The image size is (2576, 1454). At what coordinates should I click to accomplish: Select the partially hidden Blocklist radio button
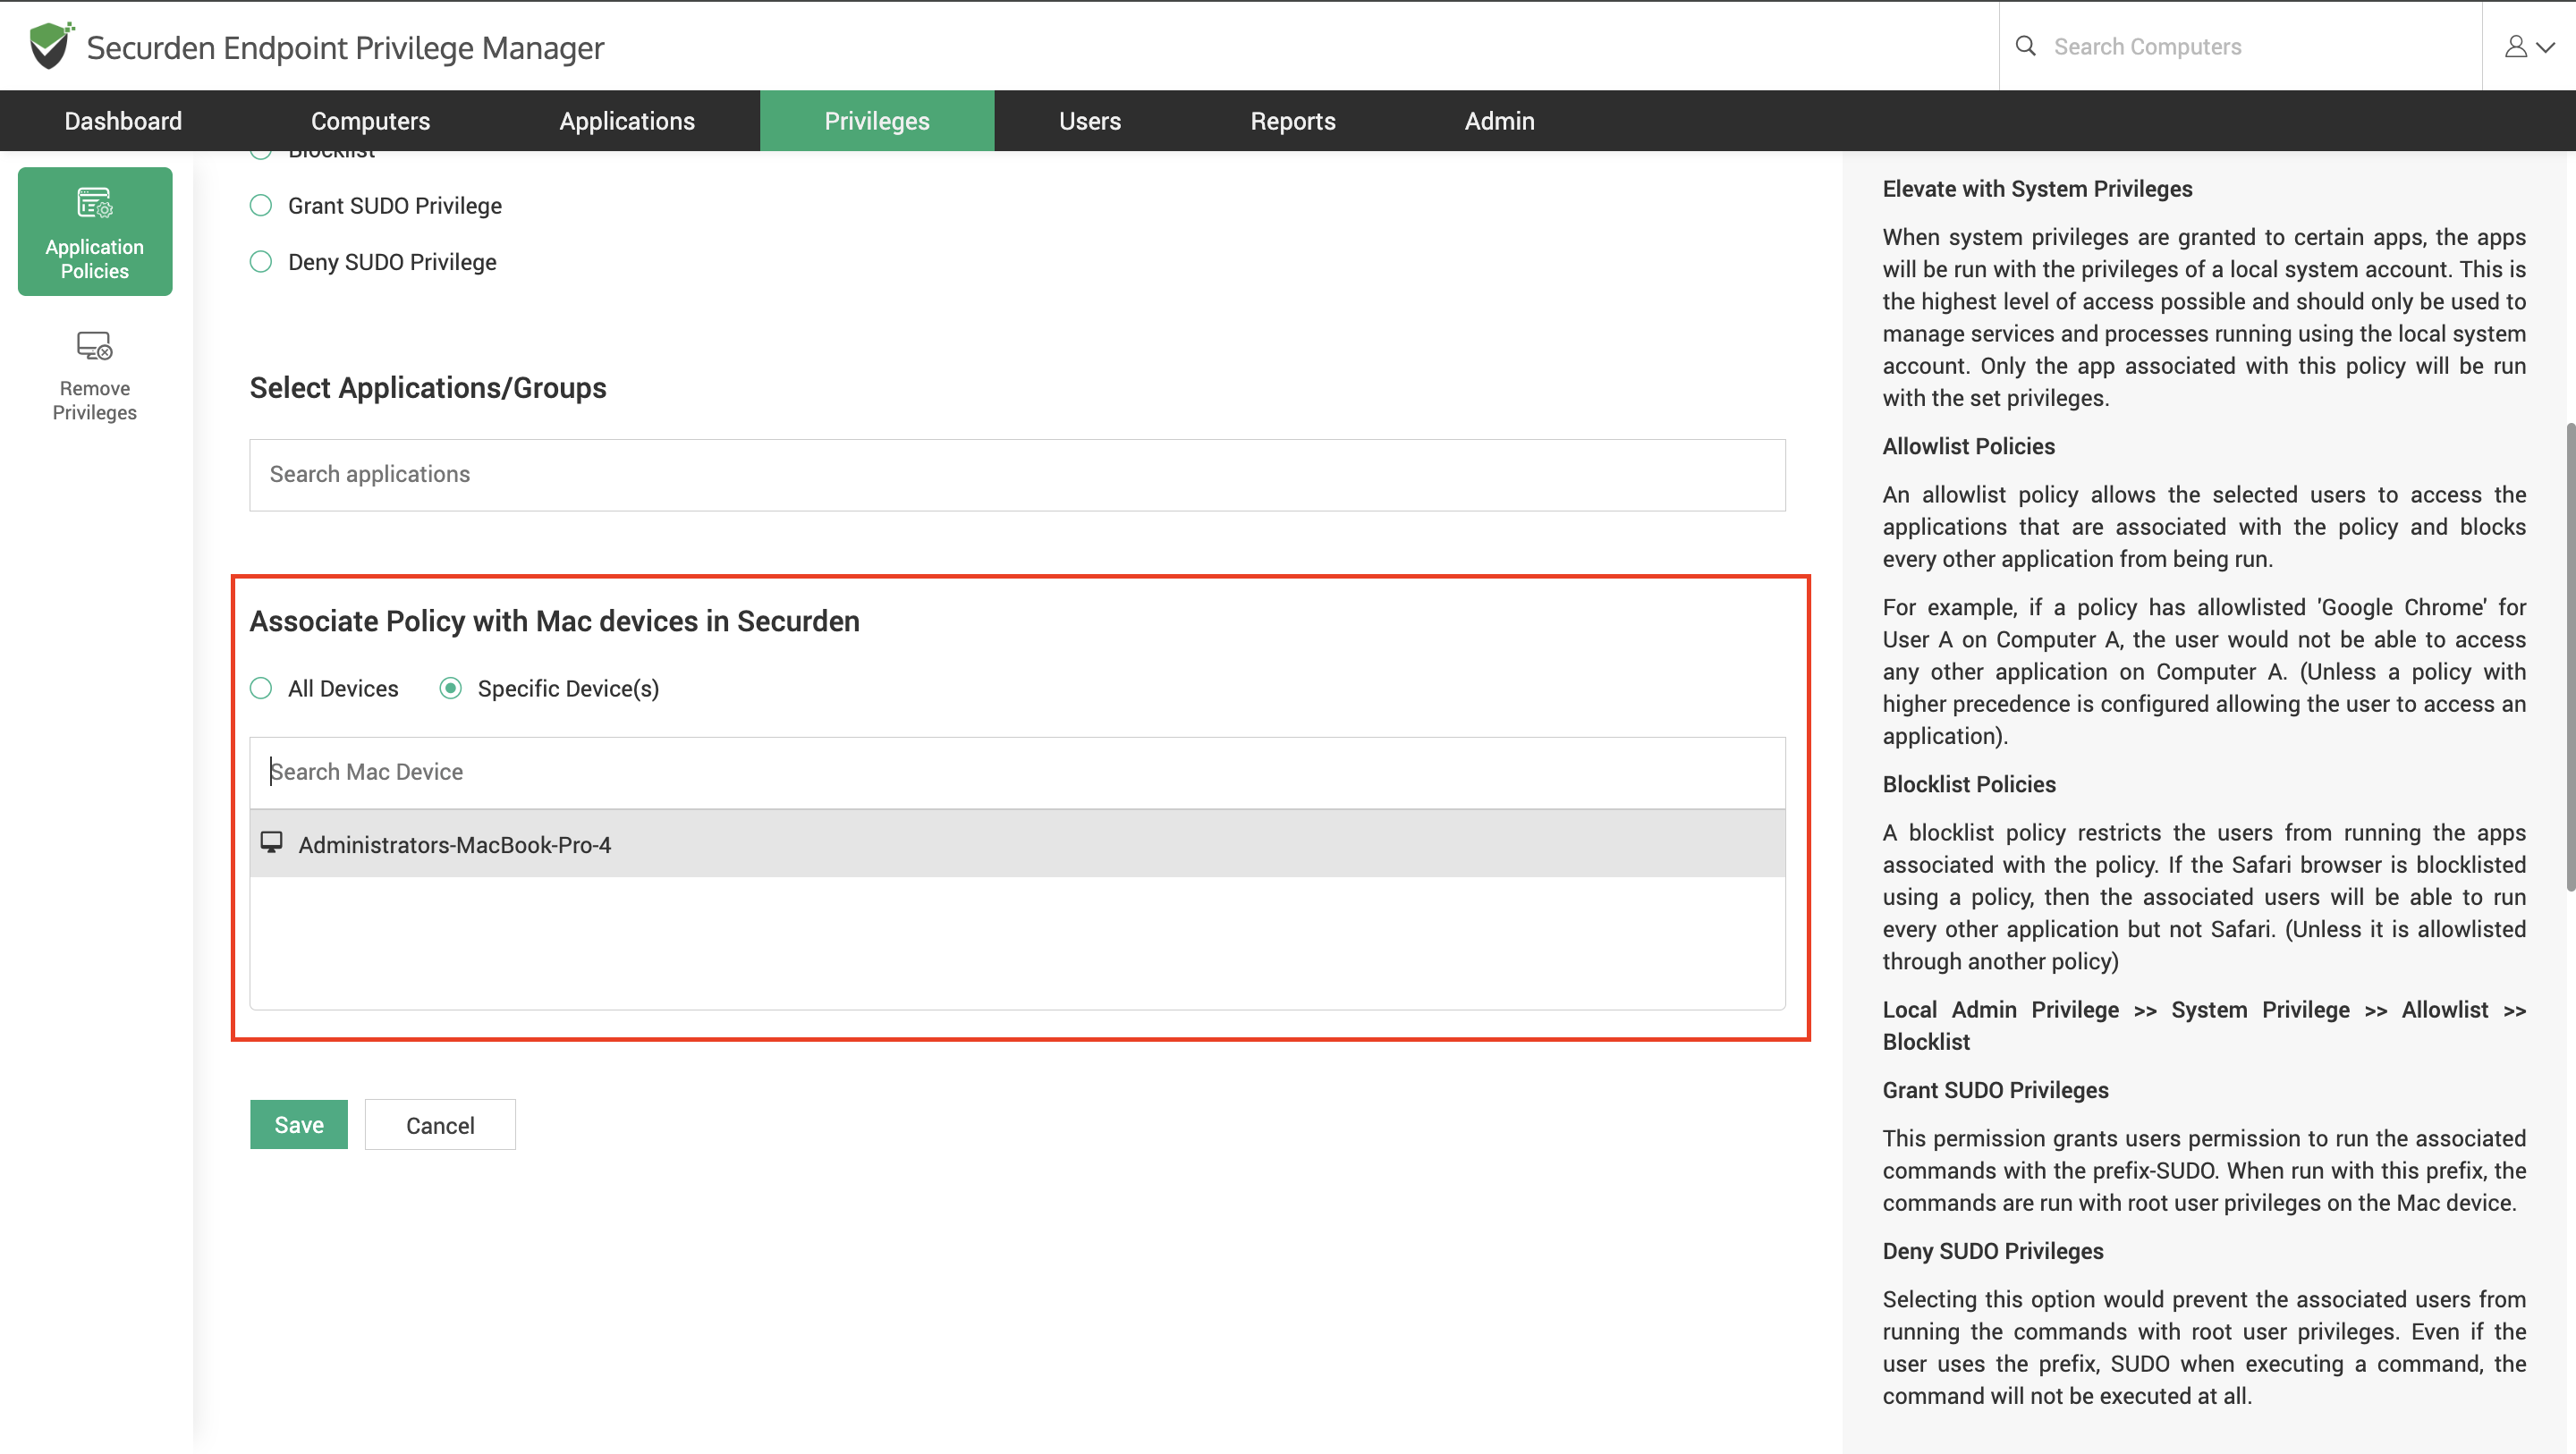[261, 154]
